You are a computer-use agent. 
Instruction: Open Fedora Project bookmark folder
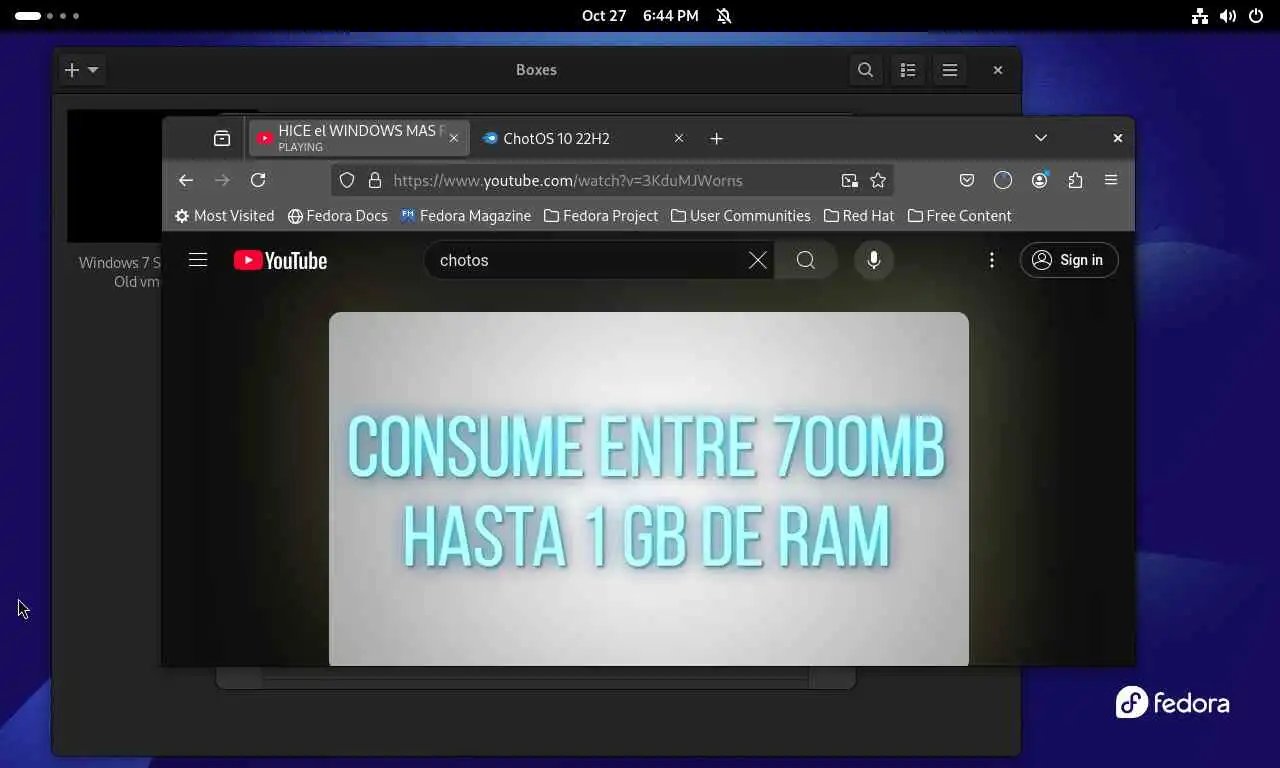(x=601, y=216)
